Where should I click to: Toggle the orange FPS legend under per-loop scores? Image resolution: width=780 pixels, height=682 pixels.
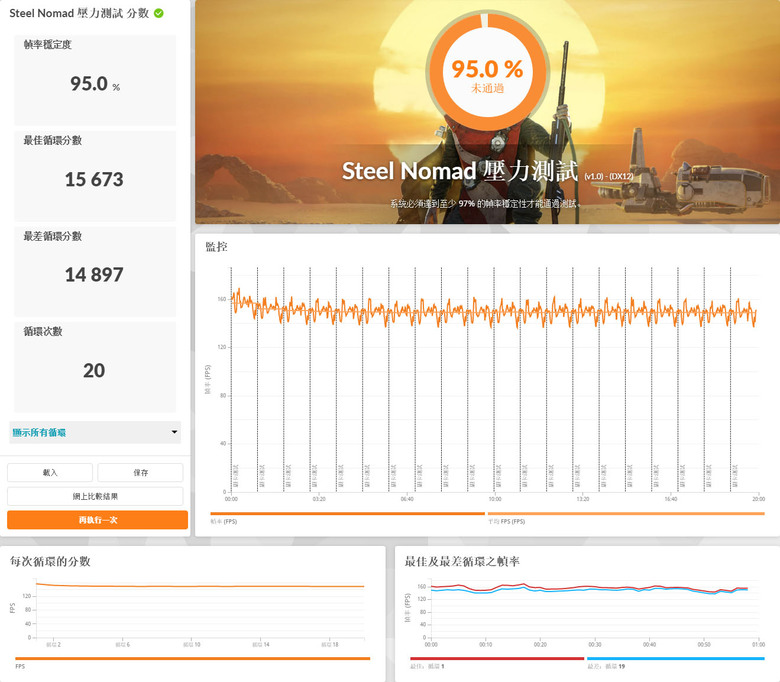click(193, 659)
